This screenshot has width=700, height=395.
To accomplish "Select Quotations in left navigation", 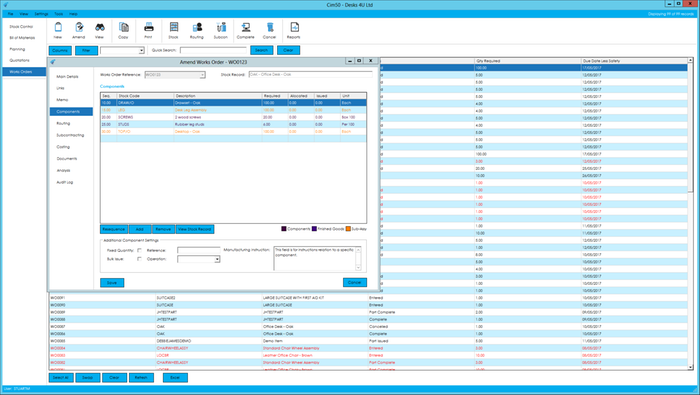I will (20, 60).
